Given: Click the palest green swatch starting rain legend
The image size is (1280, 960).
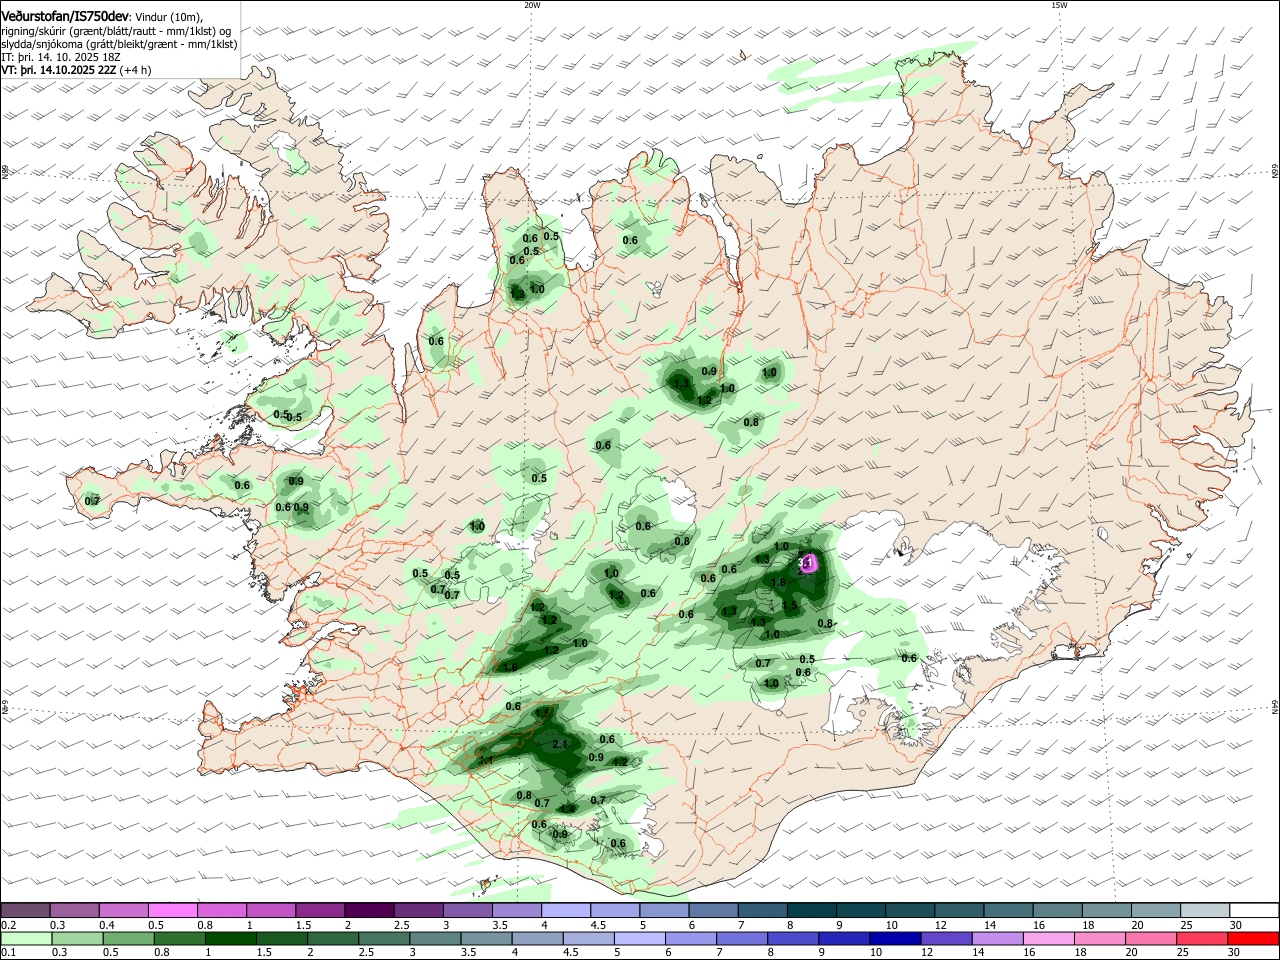Looking at the screenshot, I should point(26,939).
